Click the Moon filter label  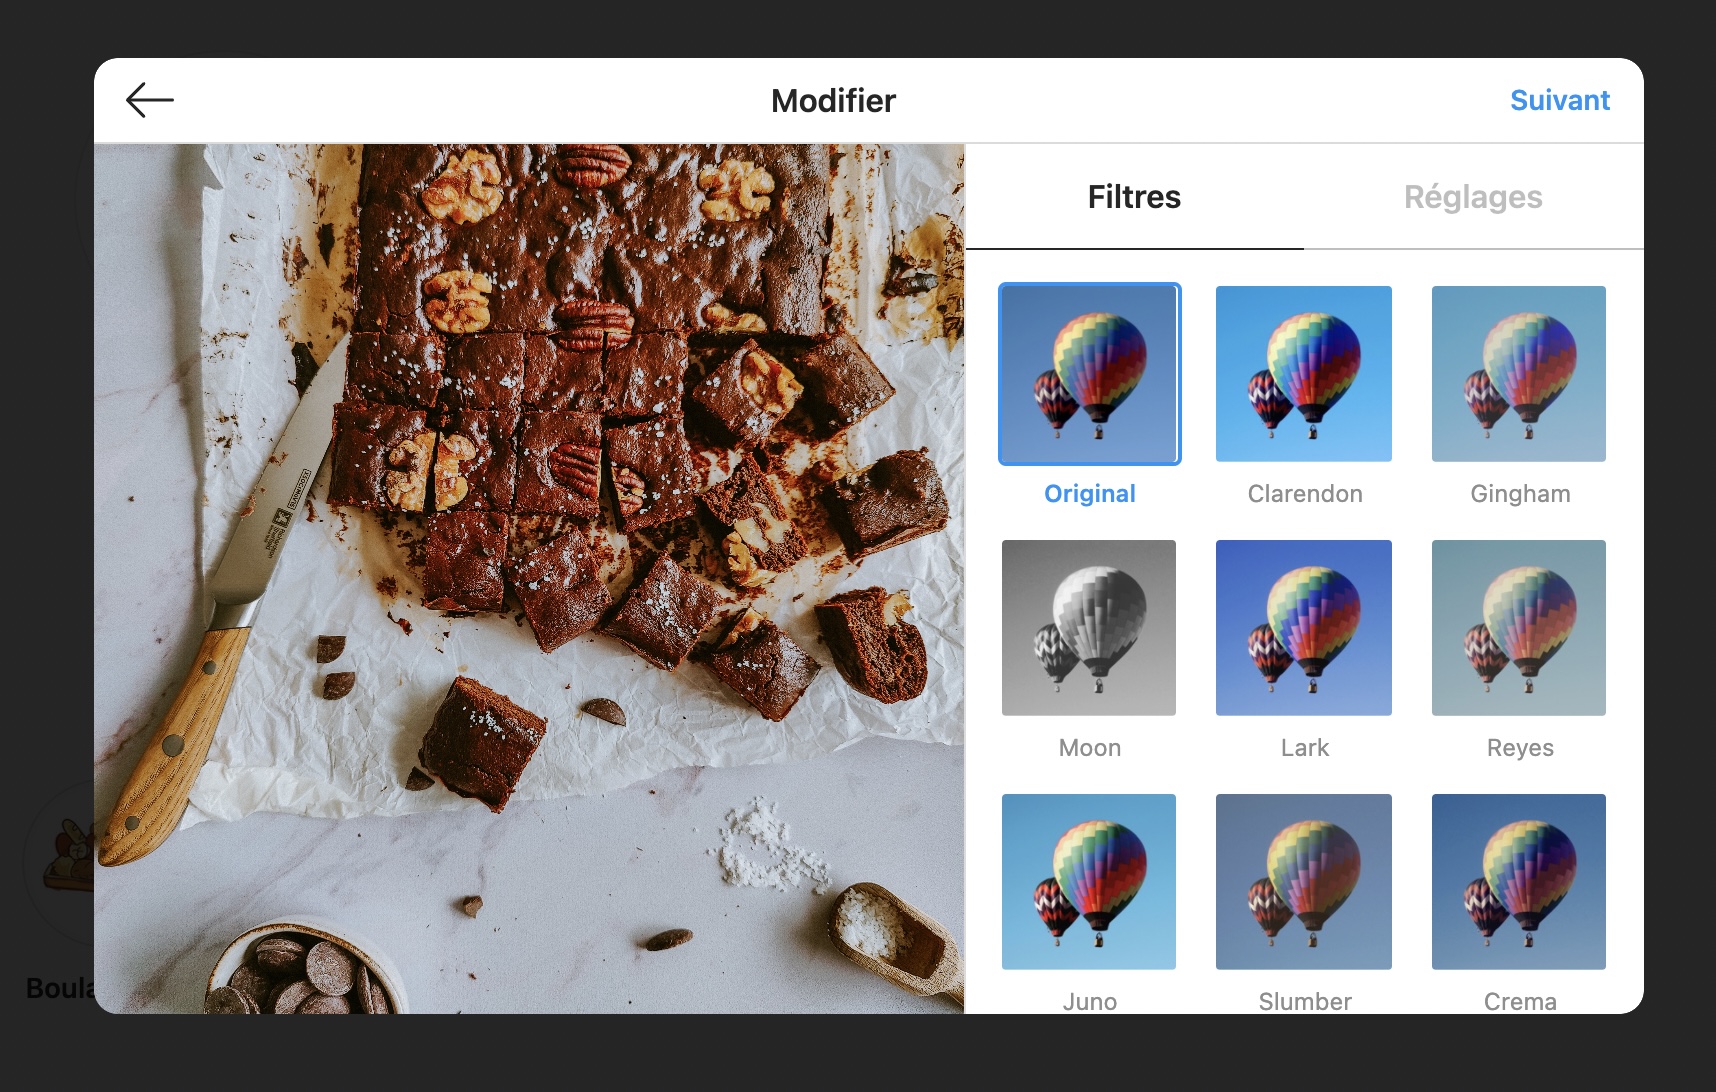coord(1090,748)
